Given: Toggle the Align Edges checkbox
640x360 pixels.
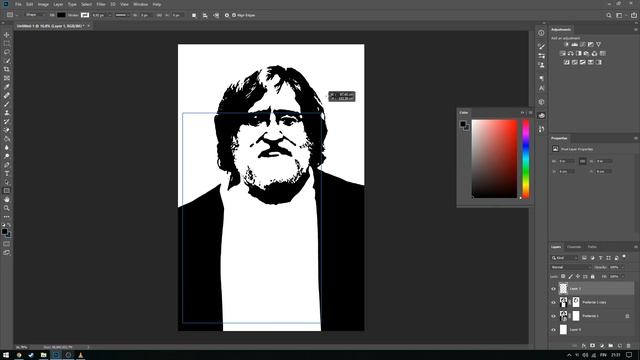Looking at the screenshot, I should click(234, 15).
